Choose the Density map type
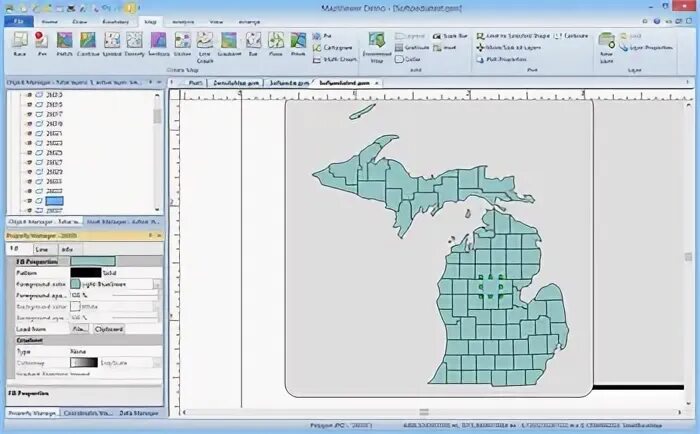Viewport: 700px width, 434px height. (x=134, y=44)
